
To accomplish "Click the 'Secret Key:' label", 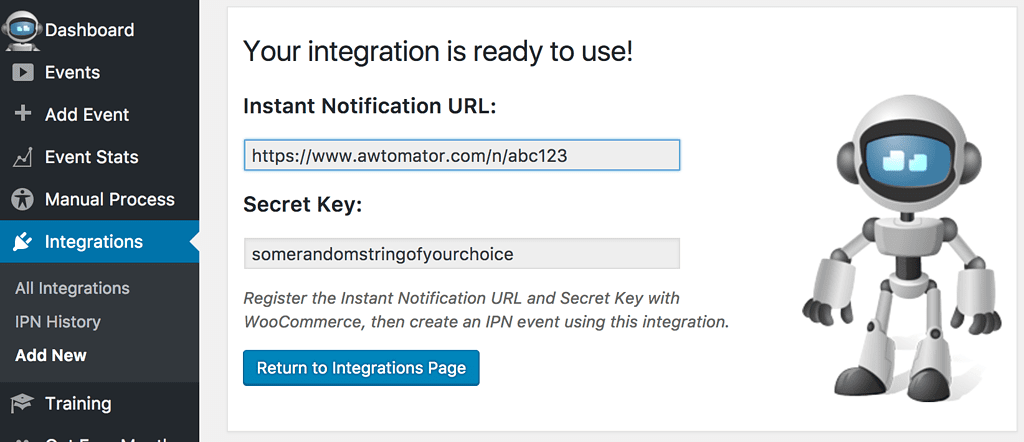I will pos(302,205).
